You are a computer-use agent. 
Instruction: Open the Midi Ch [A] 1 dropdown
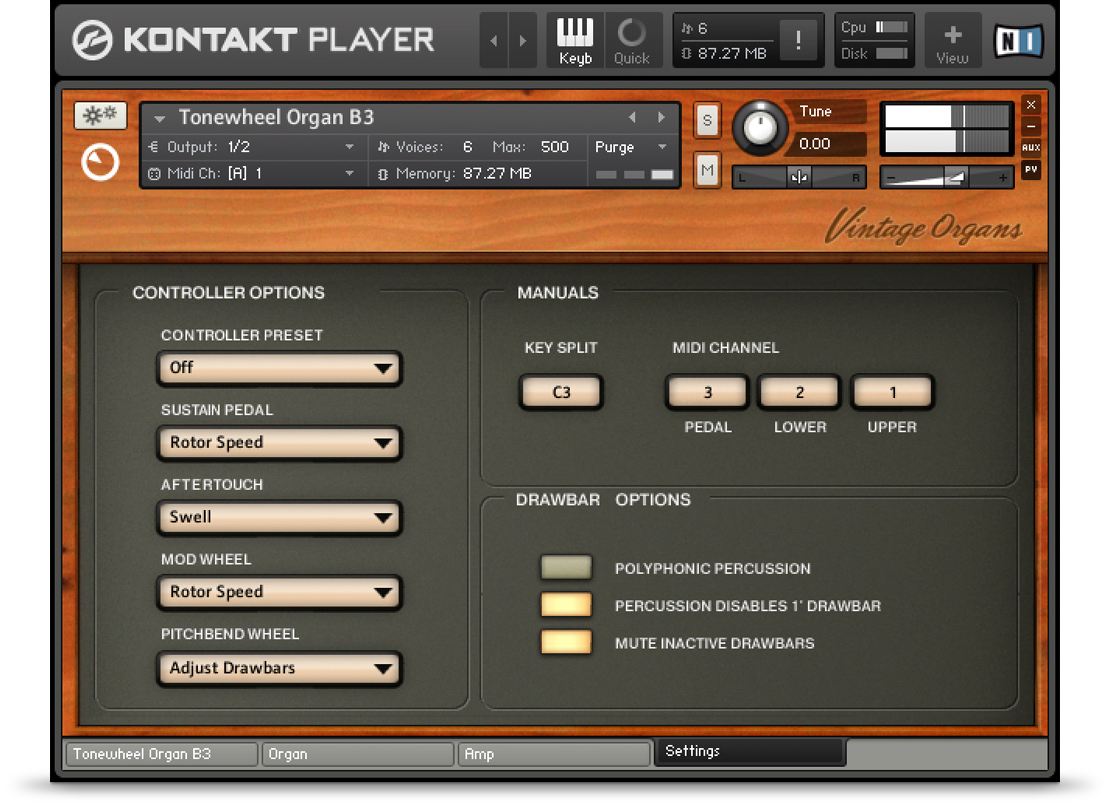255,173
